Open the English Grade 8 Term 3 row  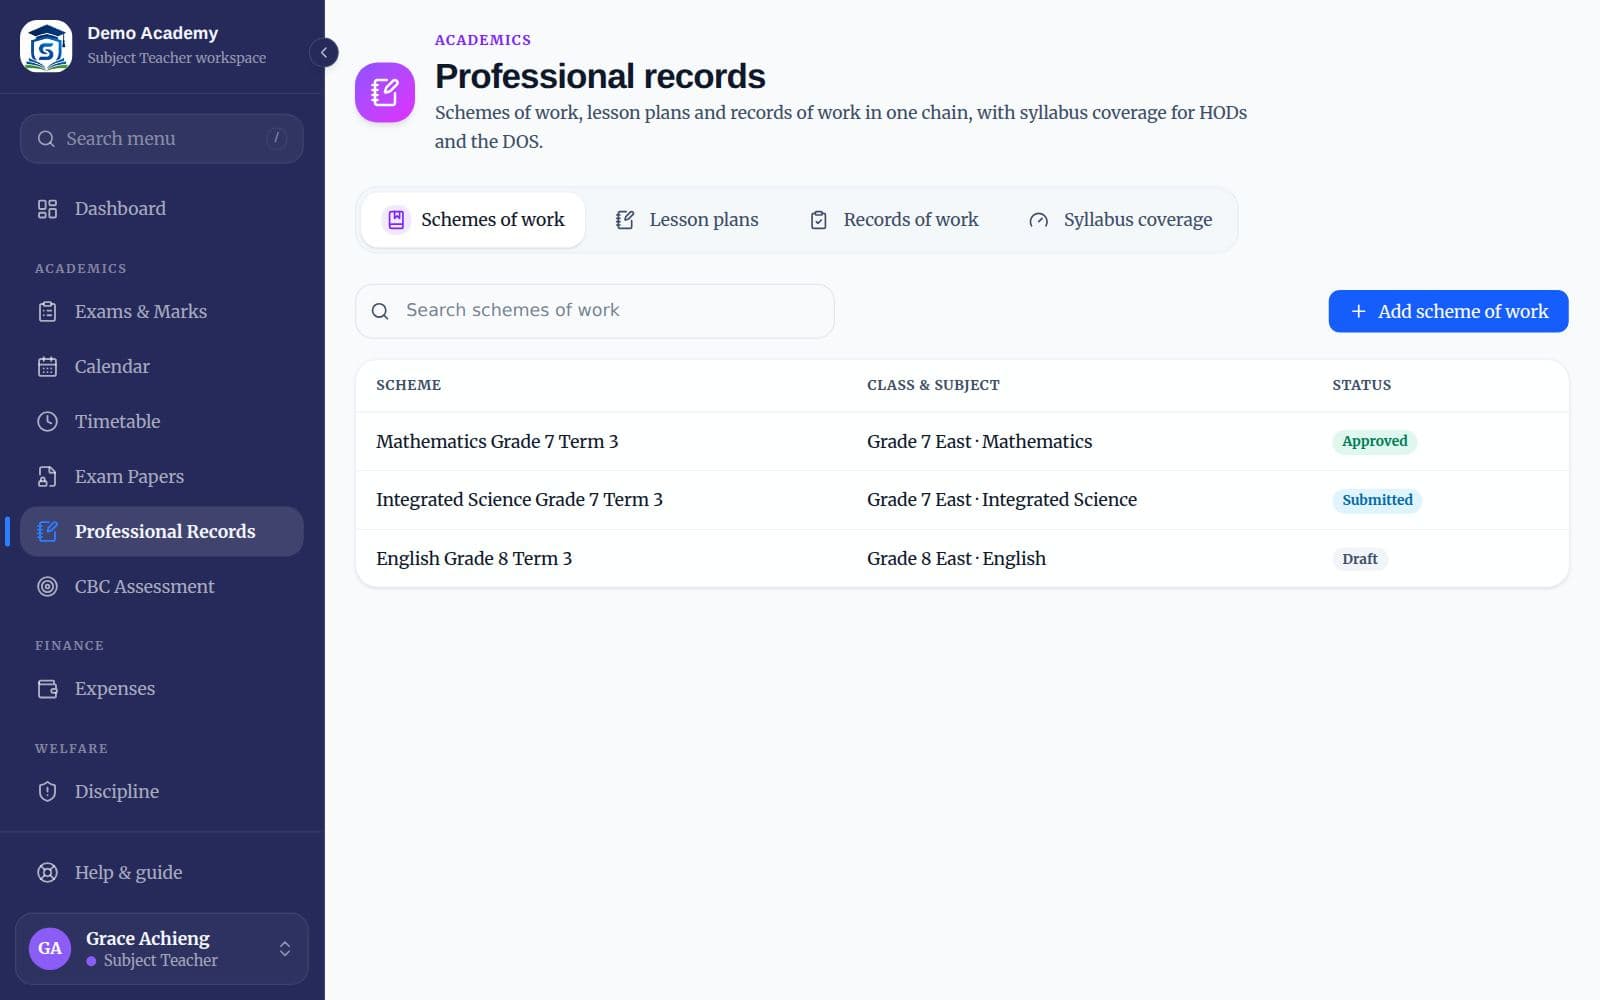962,558
